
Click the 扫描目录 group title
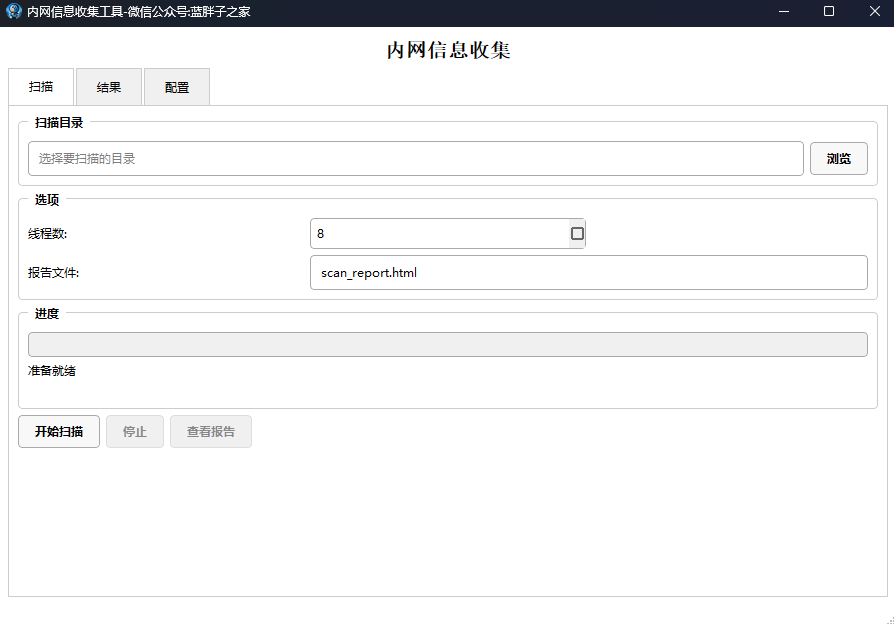tap(59, 123)
